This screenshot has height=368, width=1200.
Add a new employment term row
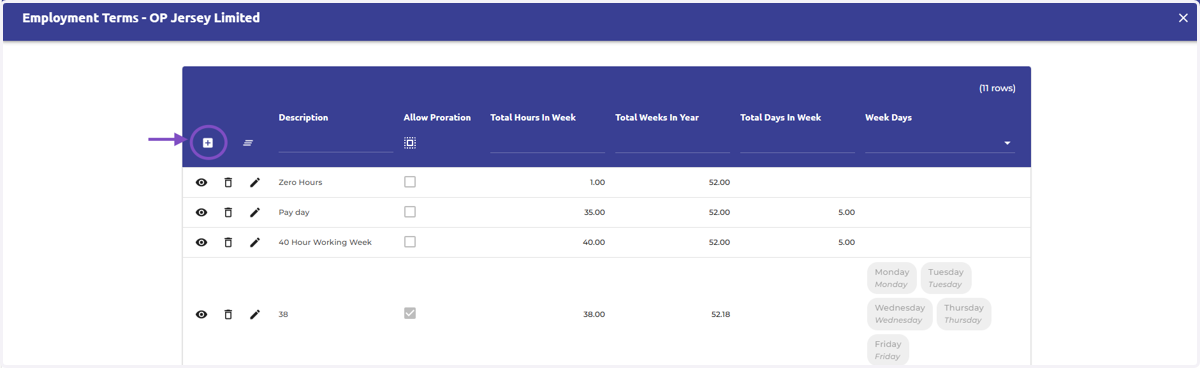(x=208, y=143)
